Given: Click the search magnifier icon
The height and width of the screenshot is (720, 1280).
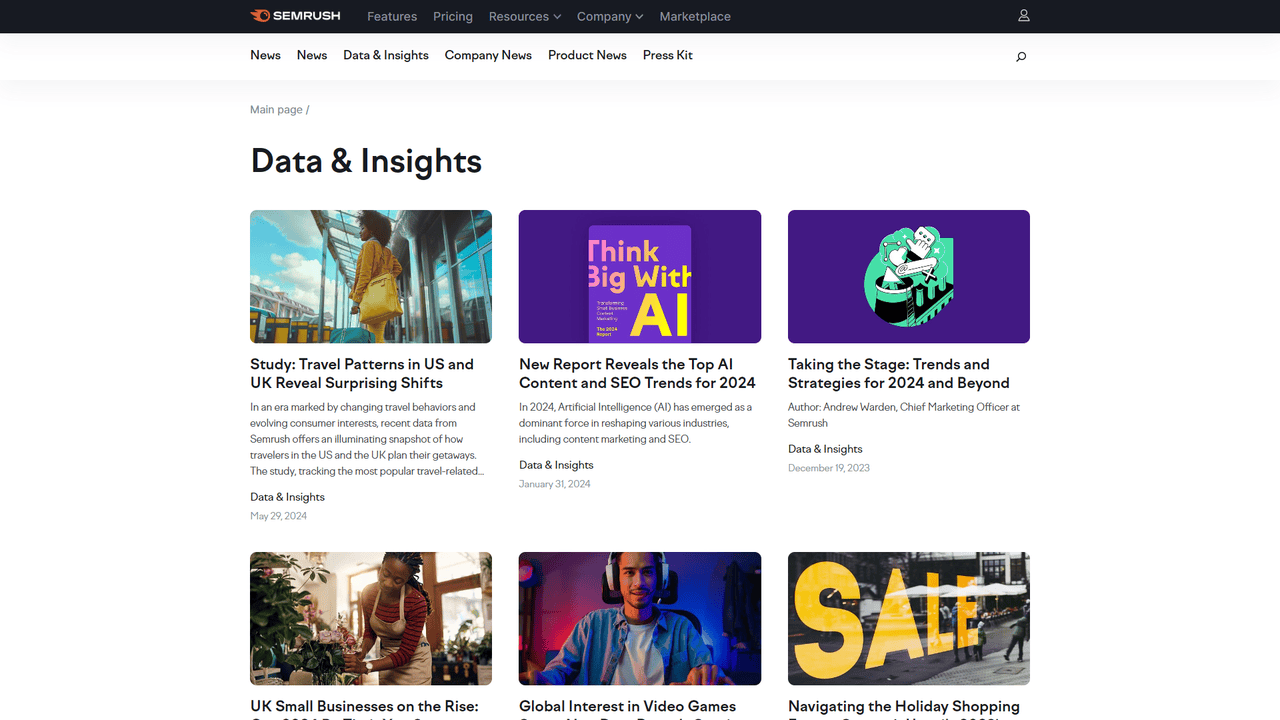Looking at the screenshot, I should 1021,56.
